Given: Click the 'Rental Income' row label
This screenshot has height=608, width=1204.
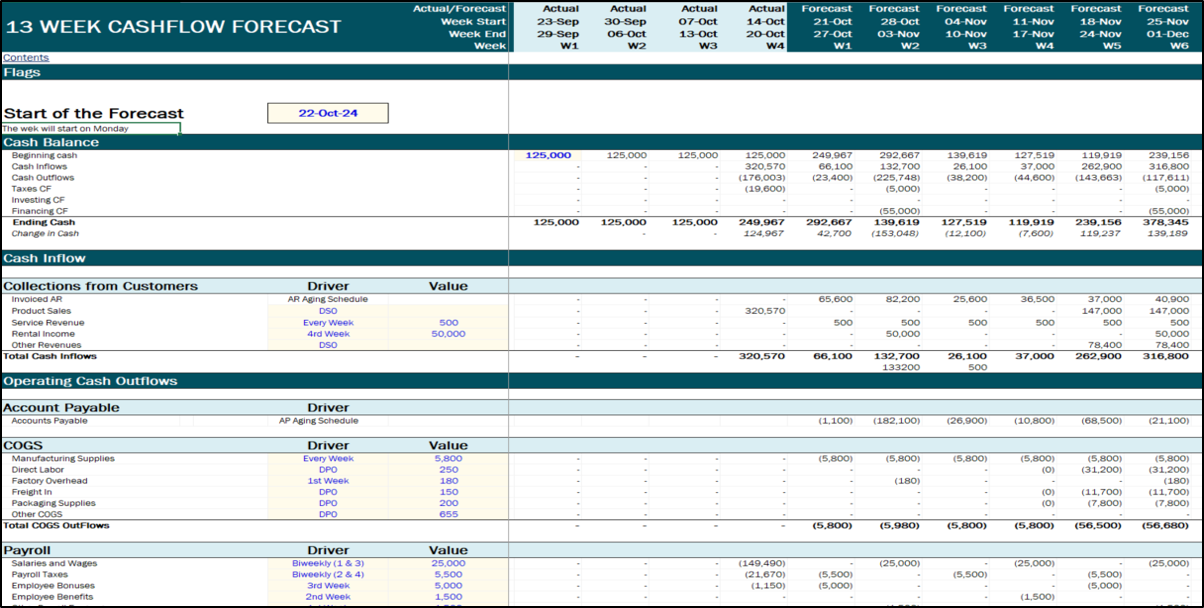Looking at the screenshot, I should (43, 334).
